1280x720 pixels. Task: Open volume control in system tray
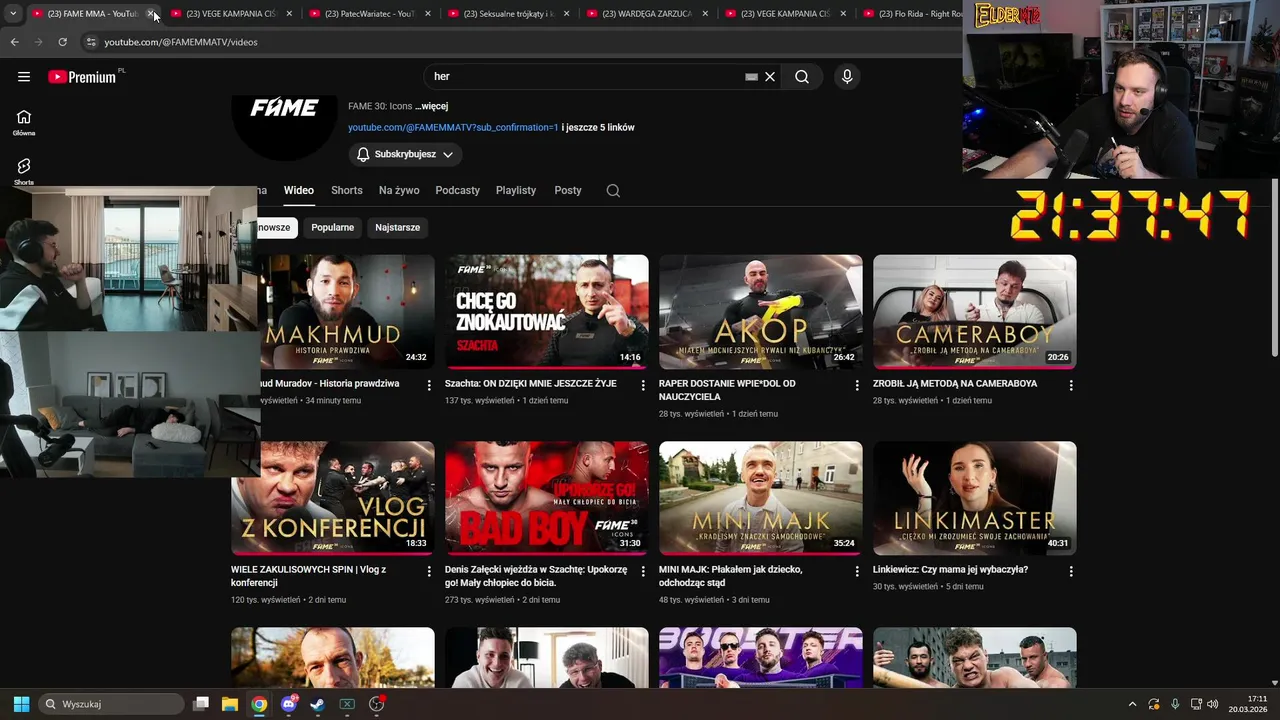point(1213,704)
